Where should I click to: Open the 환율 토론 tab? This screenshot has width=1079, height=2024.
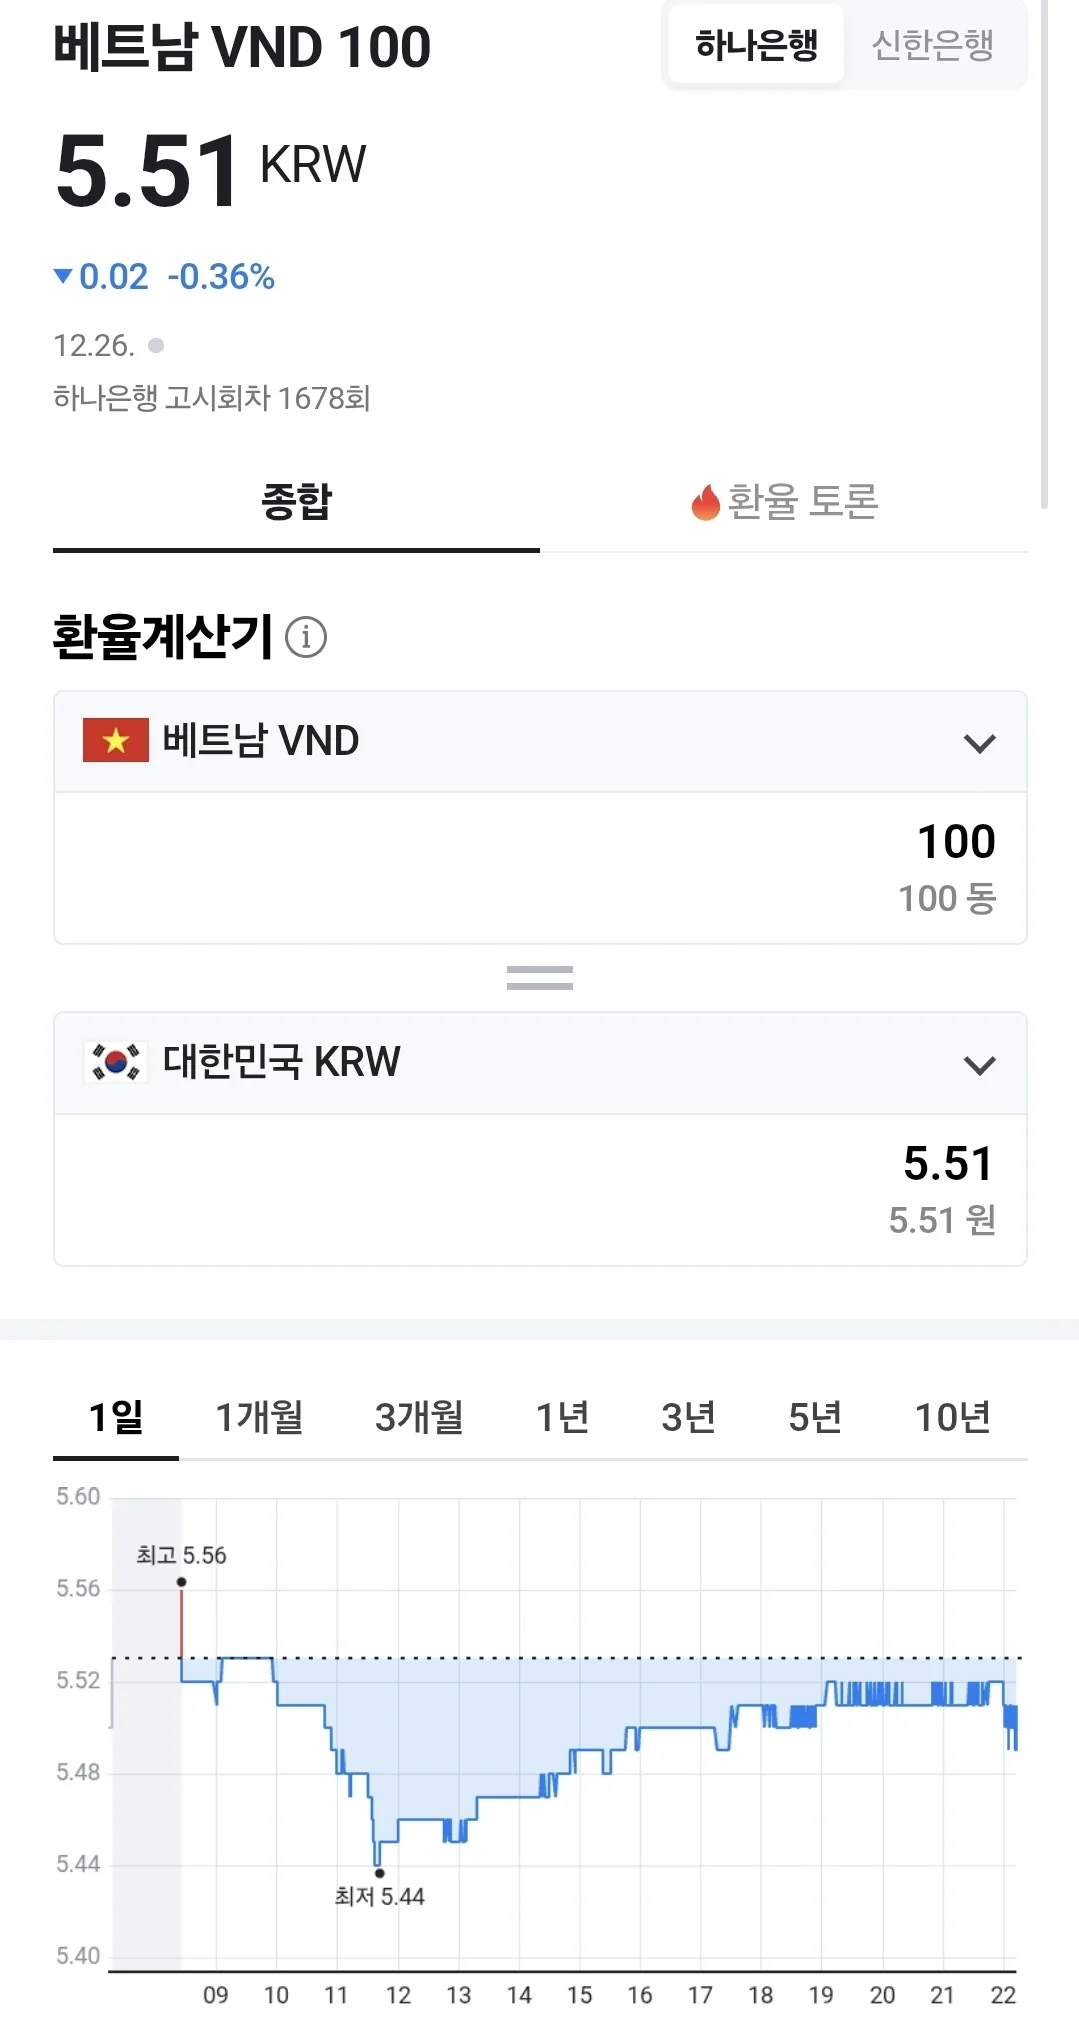pos(784,502)
